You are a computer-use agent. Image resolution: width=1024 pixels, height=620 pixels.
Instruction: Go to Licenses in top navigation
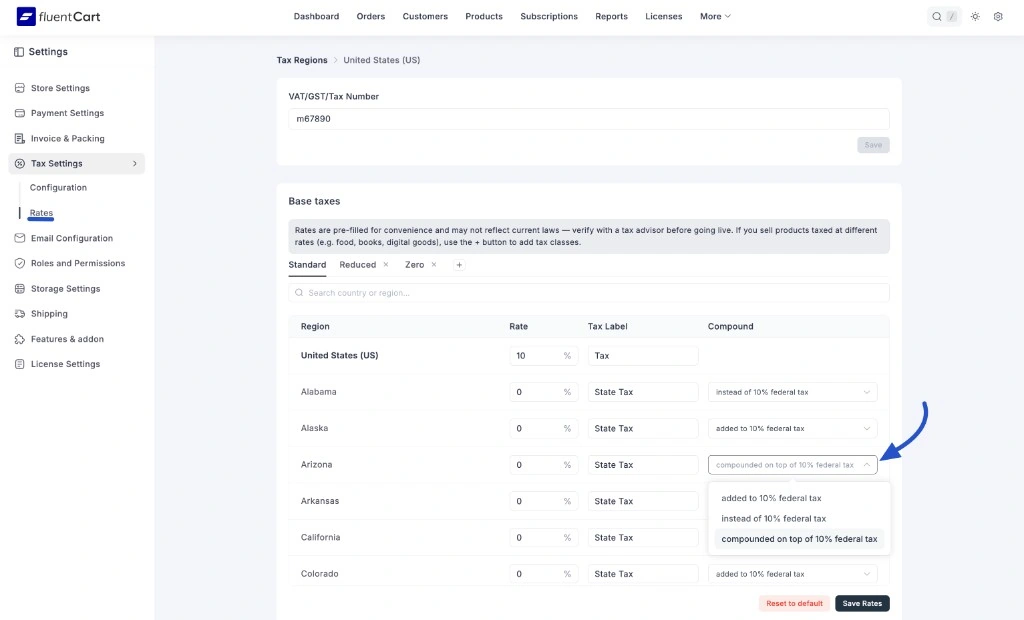click(664, 16)
